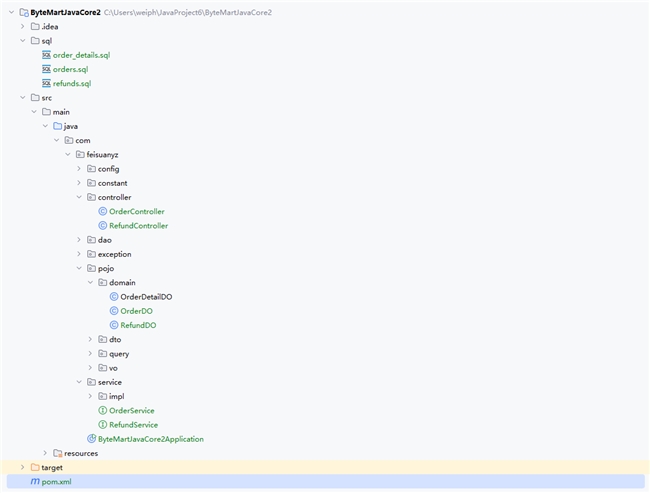Select the pom.xml file name
Viewport: 650px width, 493px height.
click(x=56, y=481)
